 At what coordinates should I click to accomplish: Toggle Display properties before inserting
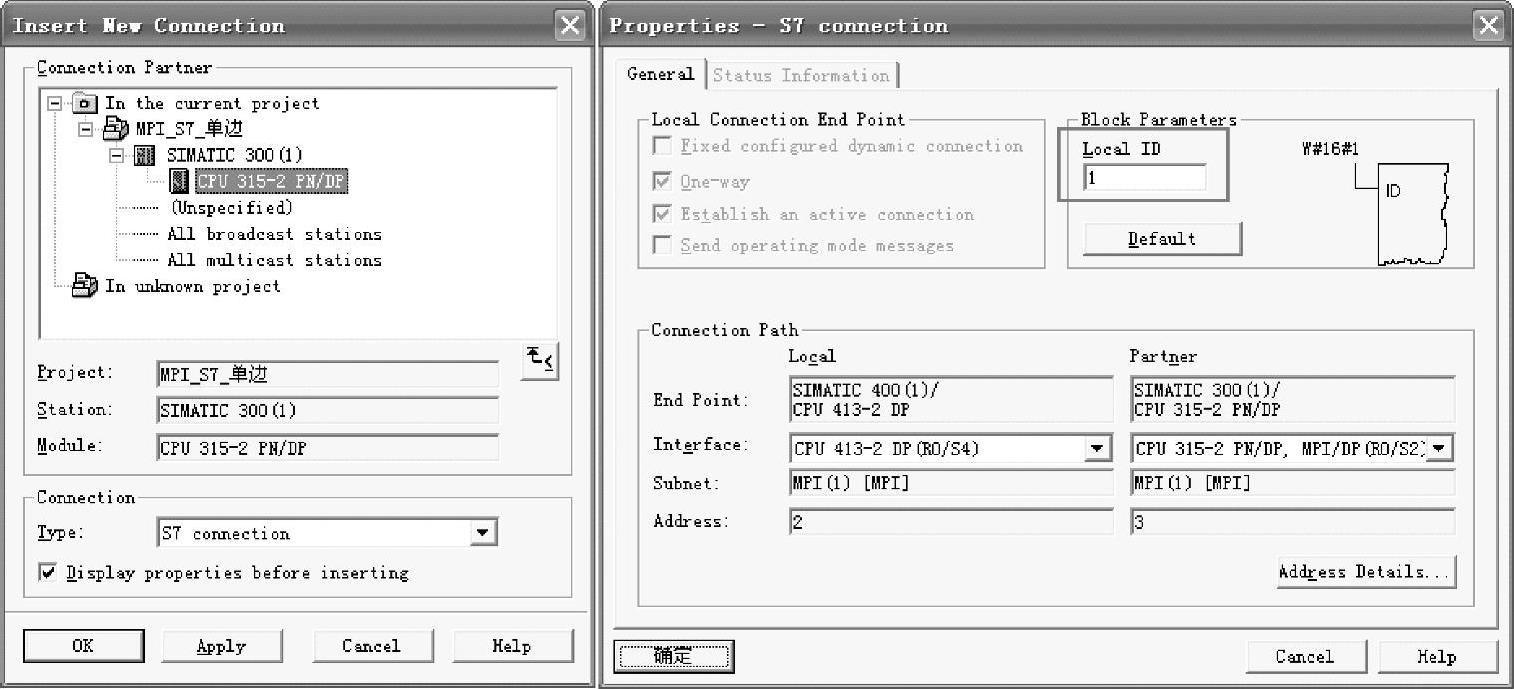pos(47,573)
